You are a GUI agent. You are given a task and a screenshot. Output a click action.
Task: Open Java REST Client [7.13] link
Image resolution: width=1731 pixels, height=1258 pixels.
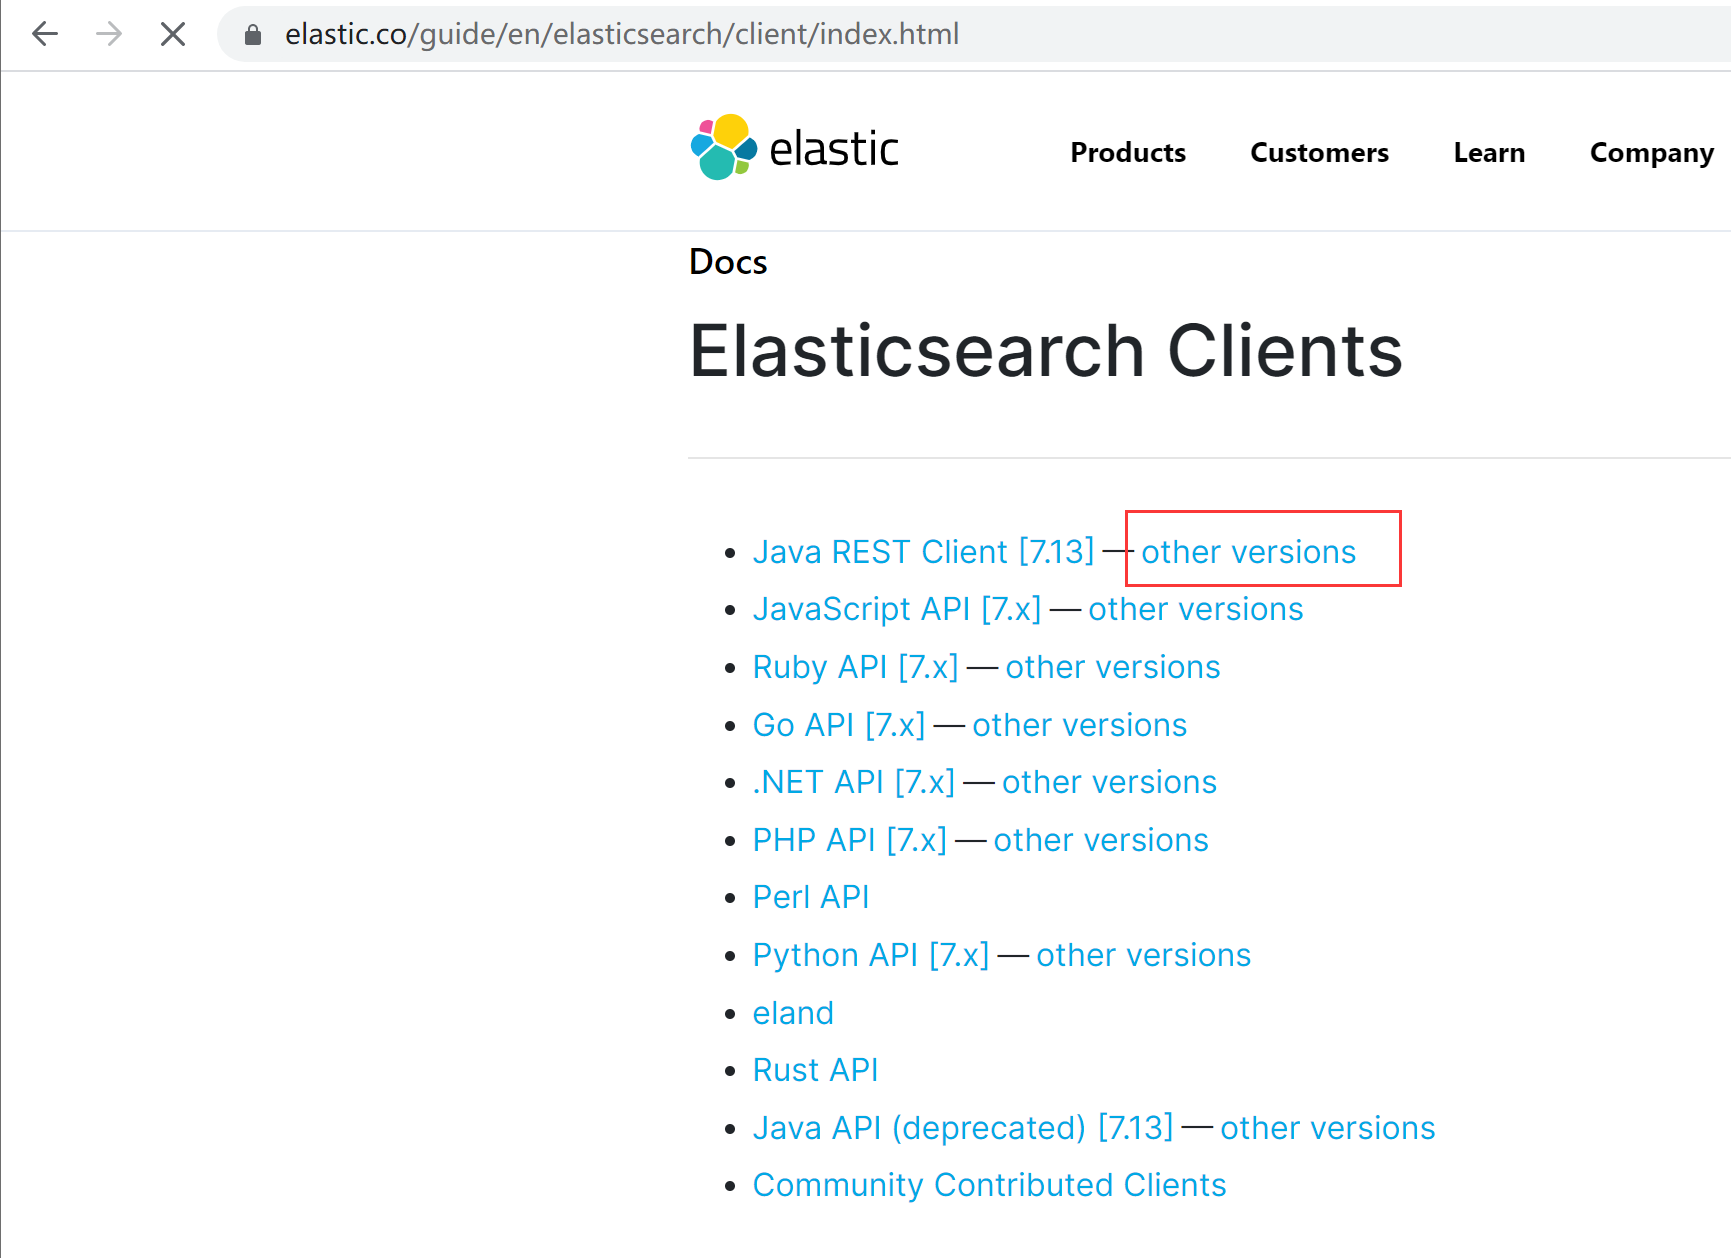click(x=924, y=552)
